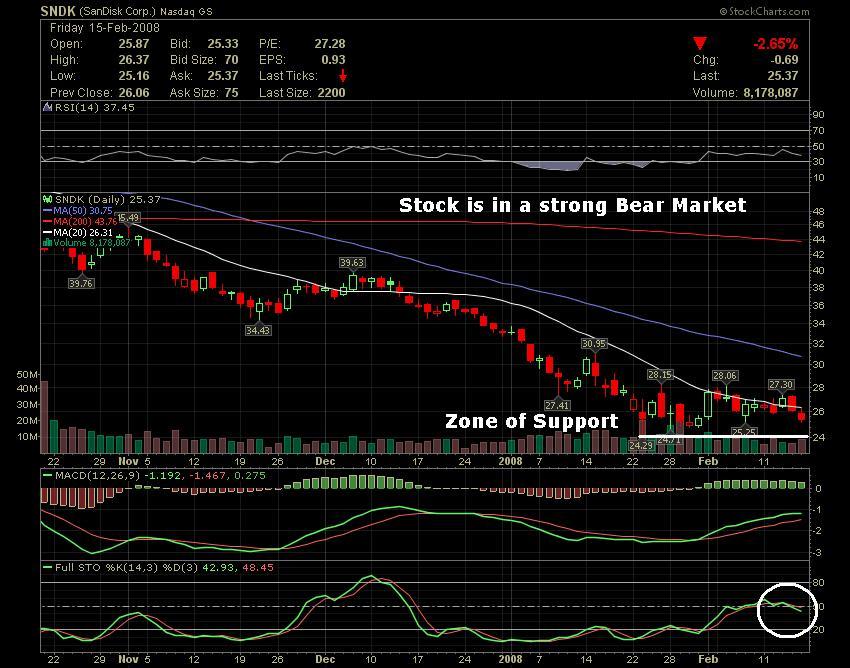Click the P/E value 27.28
850x668 pixels.
click(x=330, y=44)
